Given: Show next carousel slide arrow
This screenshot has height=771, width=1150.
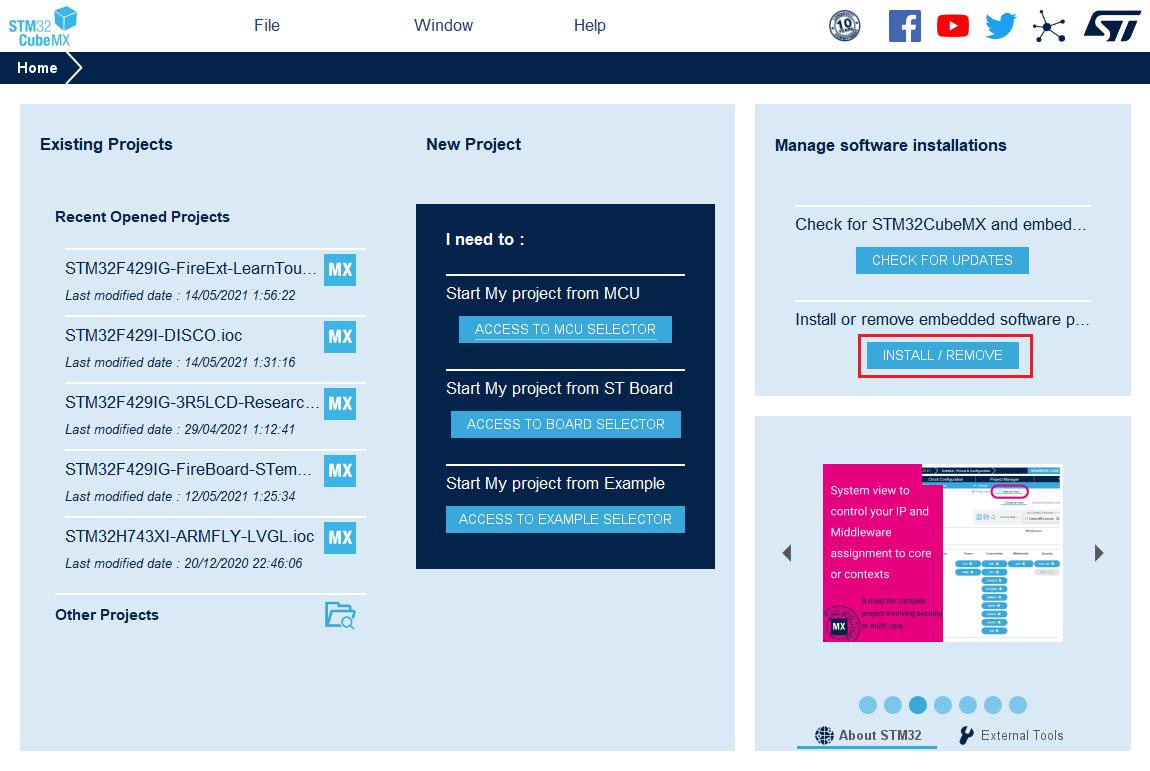Looking at the screenshot, I should 1099,553.
